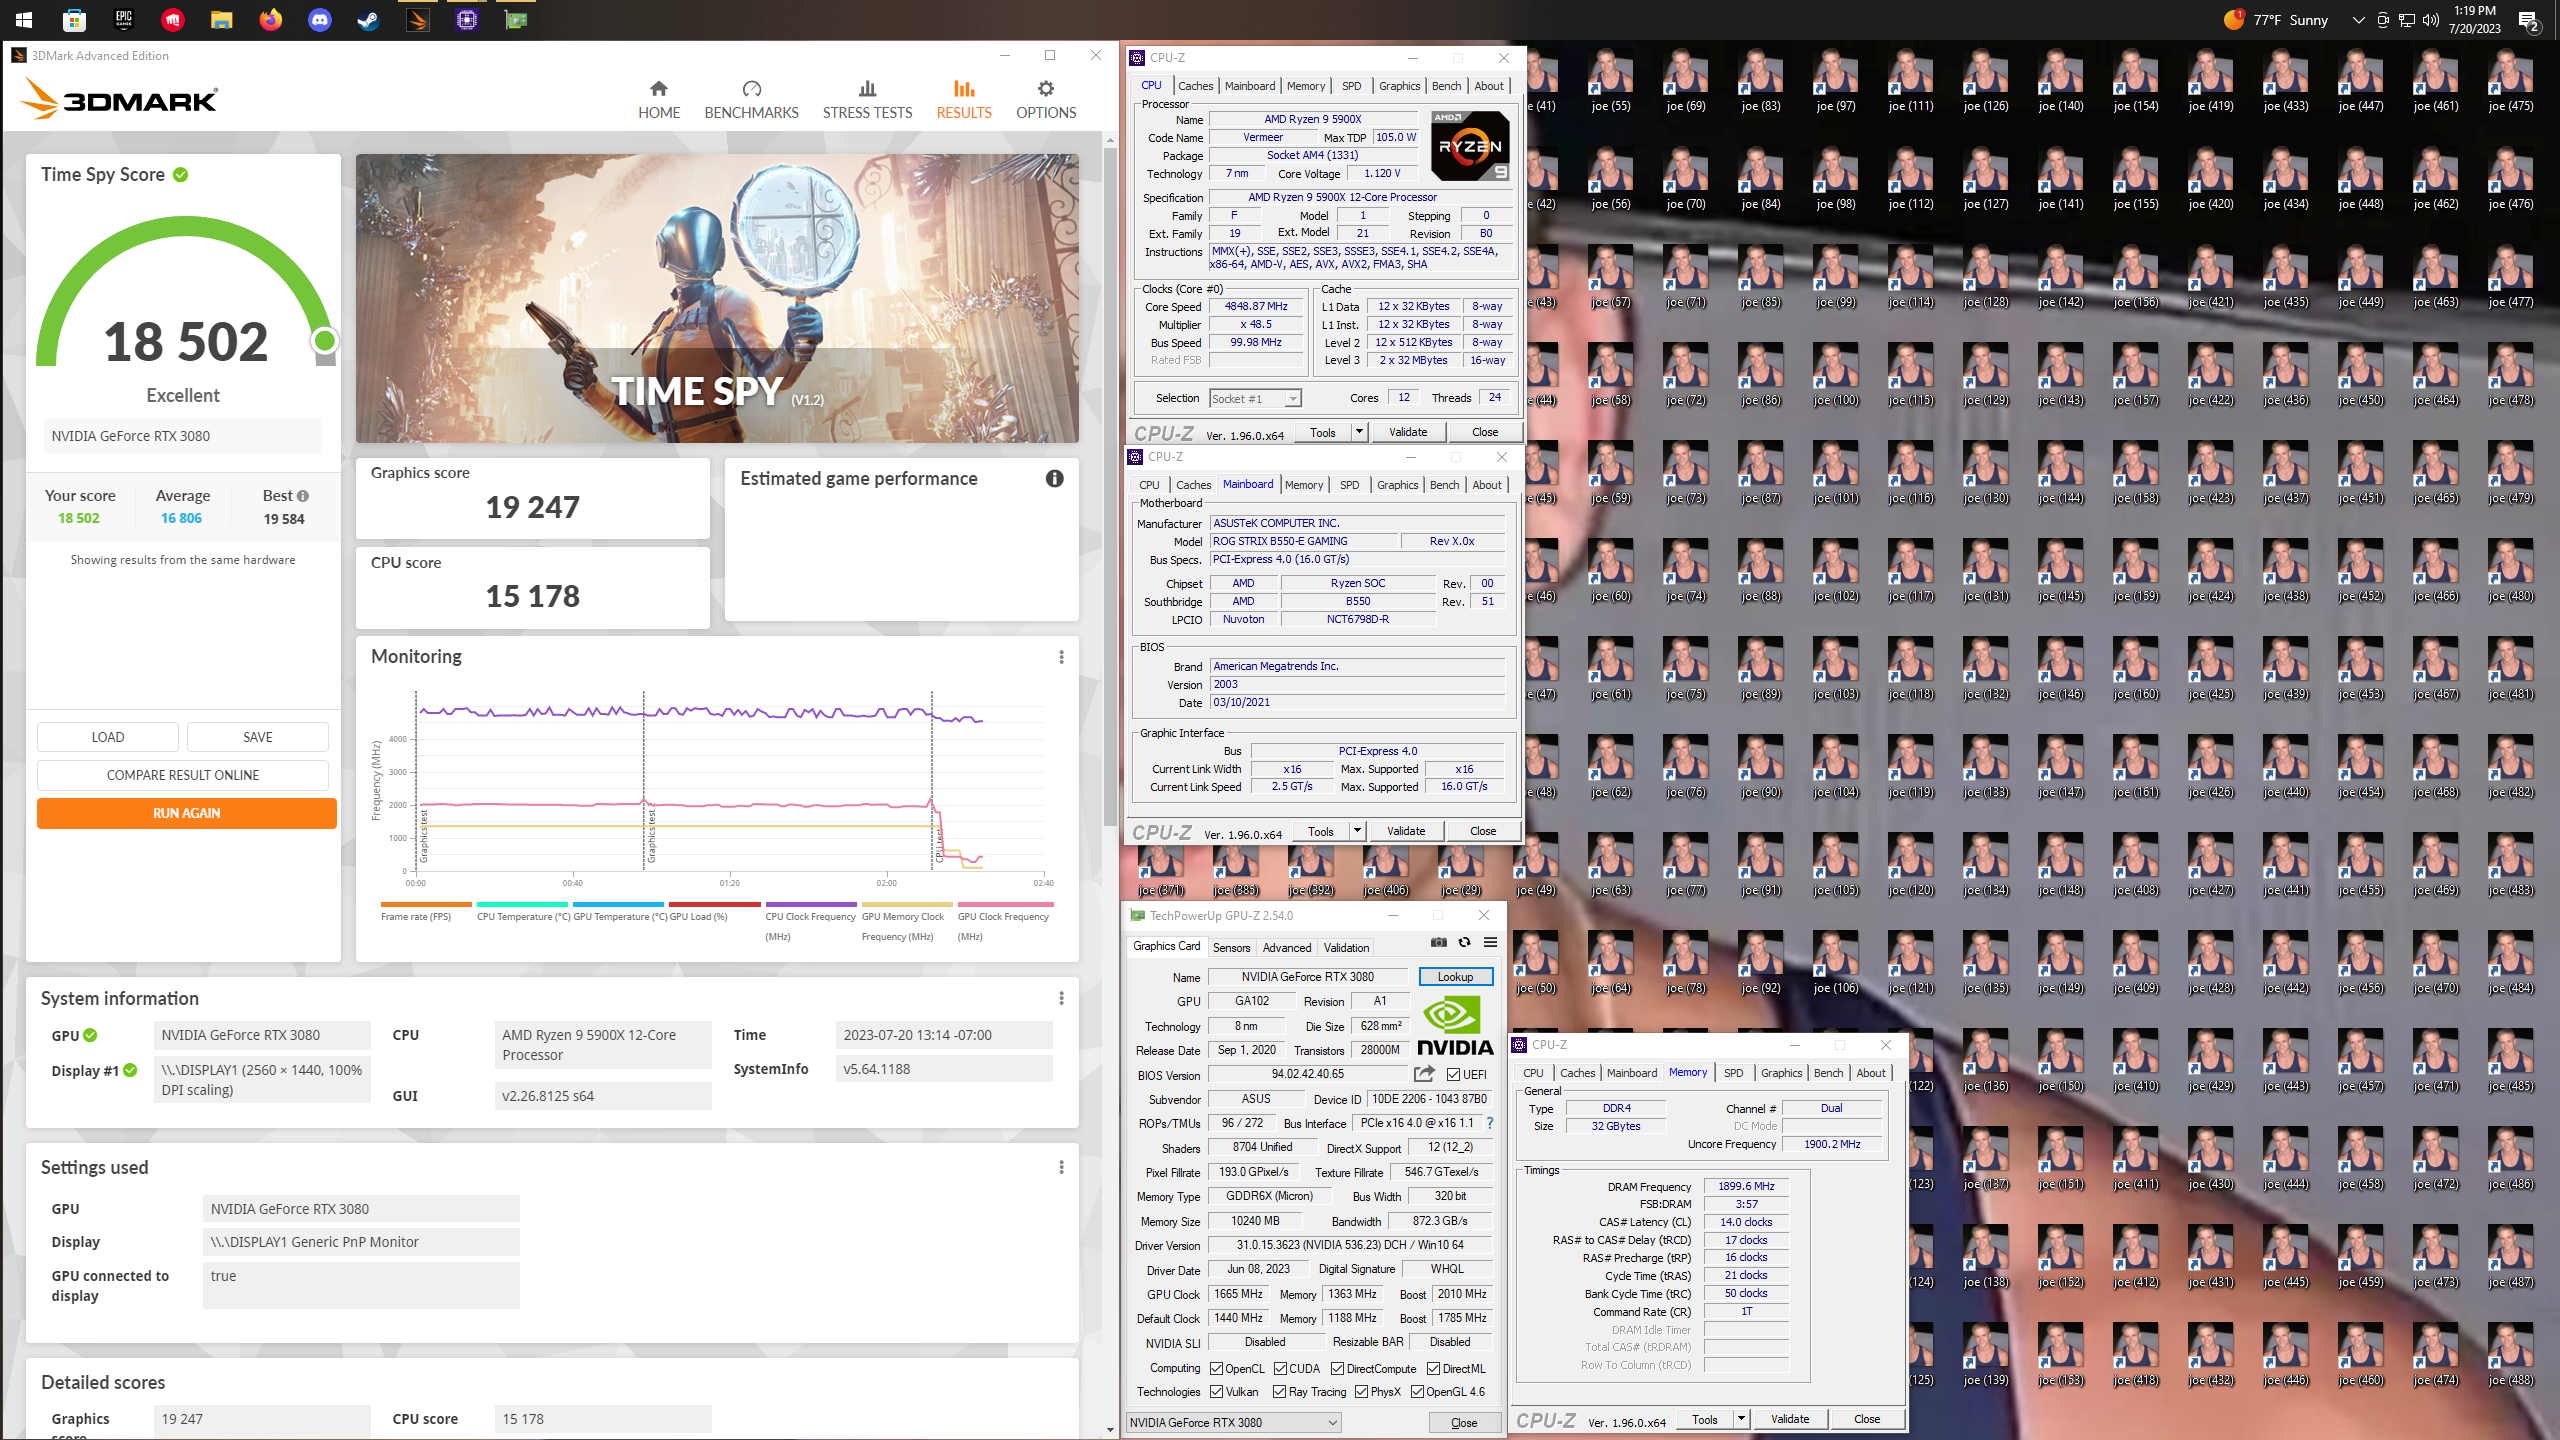
Task: Open the Socket #1 selection dropdown
Action: point(1255,398)
